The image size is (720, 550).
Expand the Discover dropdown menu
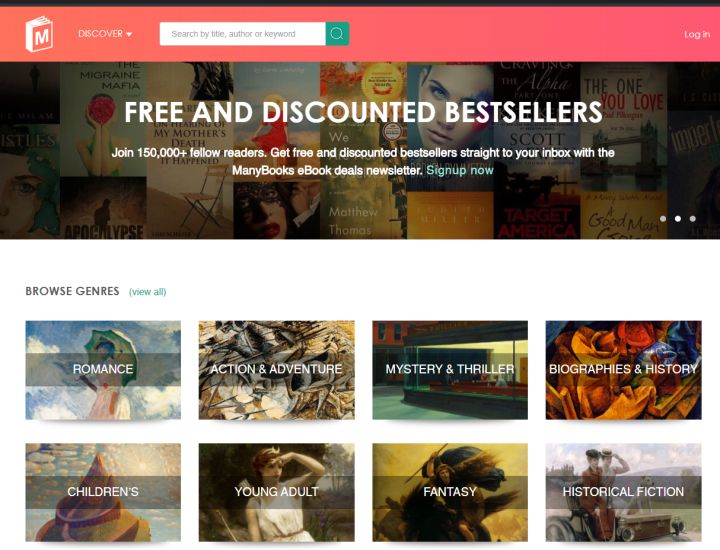click(x=105, y=34)
